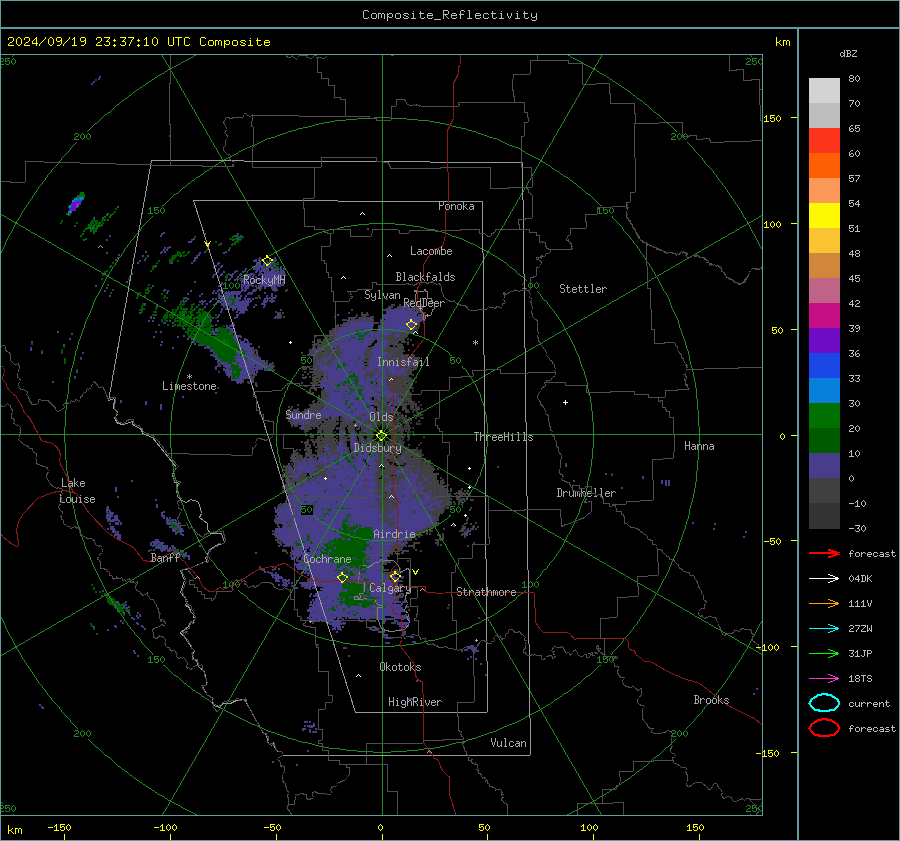Select the magenta swatch in dBZ scale
The width and height of the screenshot is (900, 841).
coord(824,315)
